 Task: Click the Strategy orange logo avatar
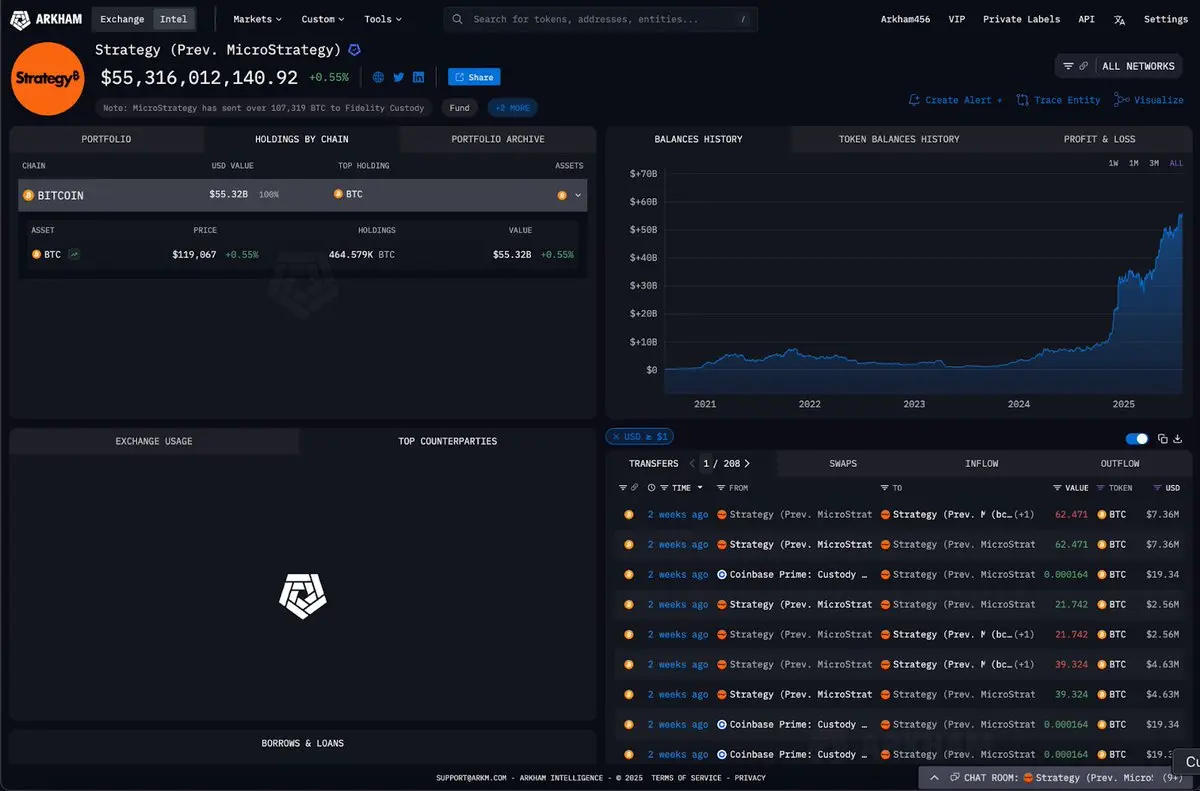pos(47,79)
